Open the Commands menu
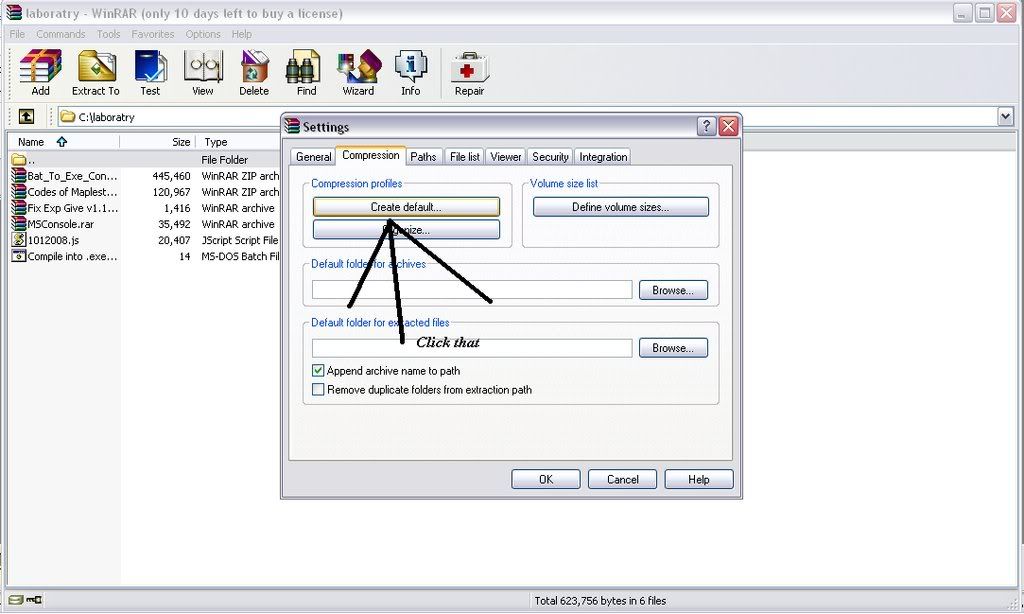This screenshot has width=1024, height=614. click(61, 34)
